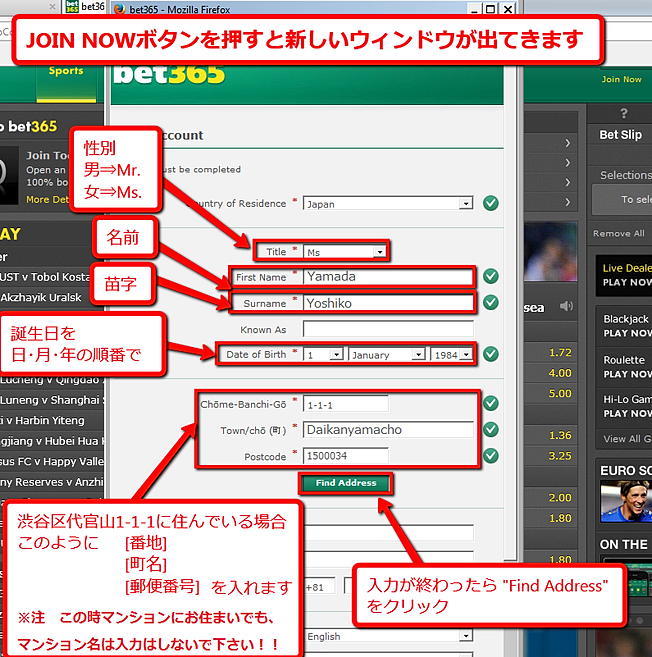The height and width of the screenshot is (657, 652).
Task: Click the green checkmark beside Surname
Action: pyautogui.click(x=491, y=302)
